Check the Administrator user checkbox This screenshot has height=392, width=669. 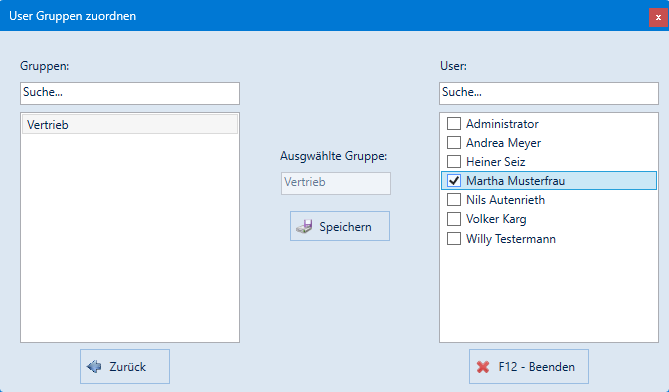pyautogui.click(x=454, y=124)
